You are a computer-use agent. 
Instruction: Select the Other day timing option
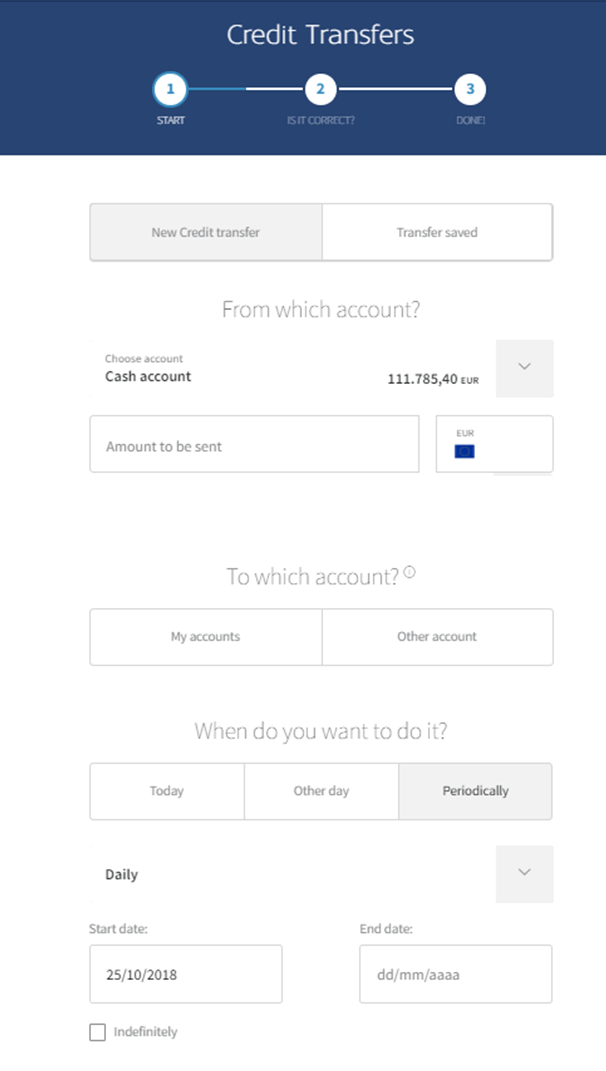click(x=321, y=791)
